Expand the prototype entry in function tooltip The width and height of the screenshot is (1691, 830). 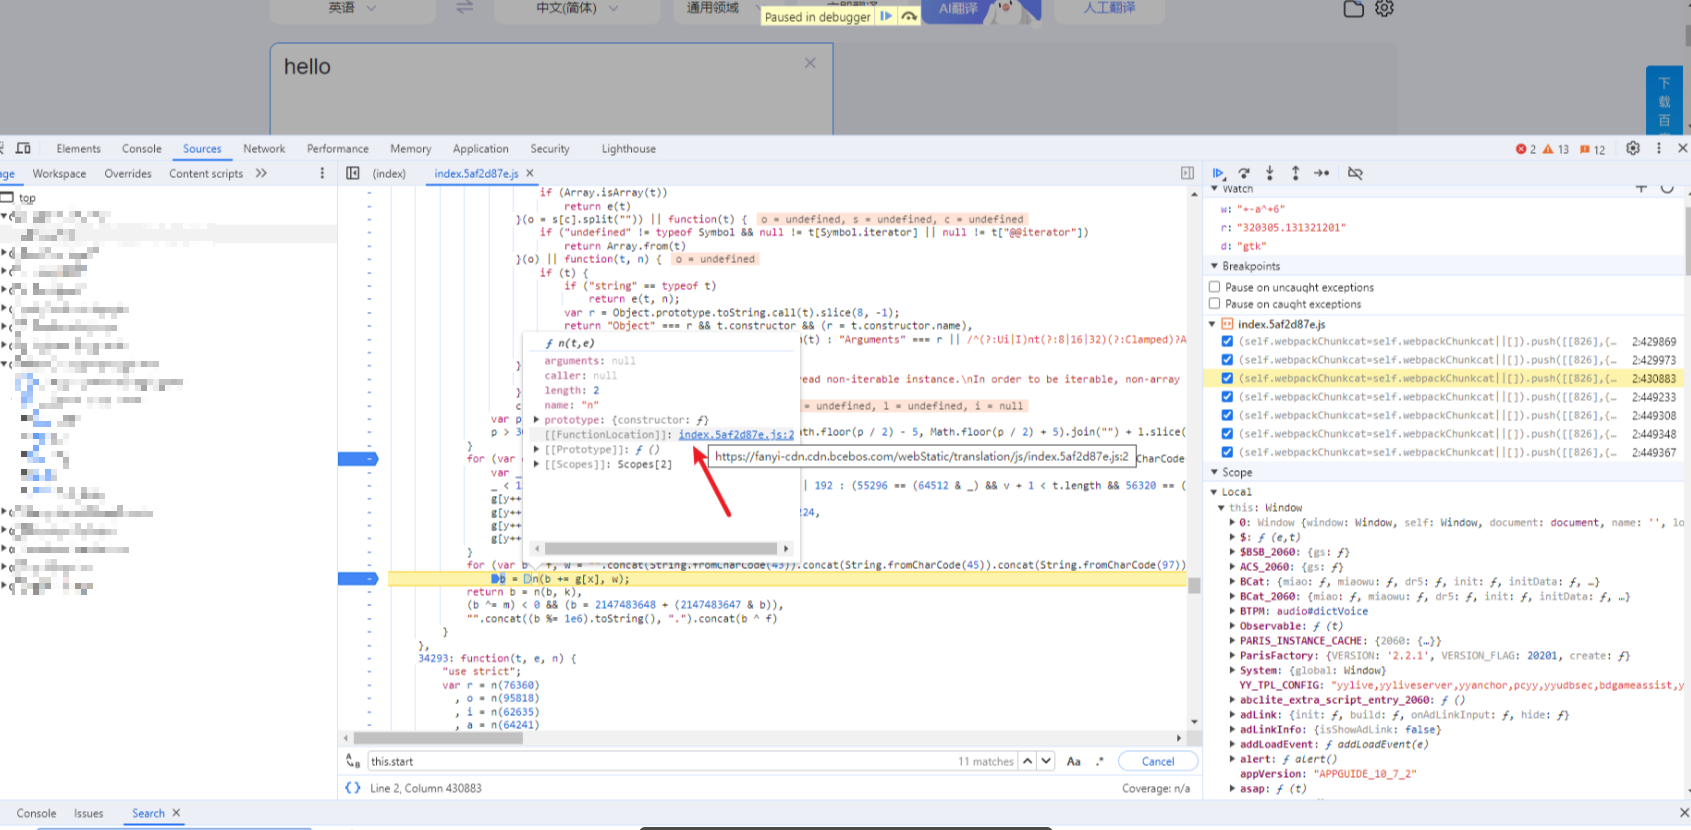point(537,420)
